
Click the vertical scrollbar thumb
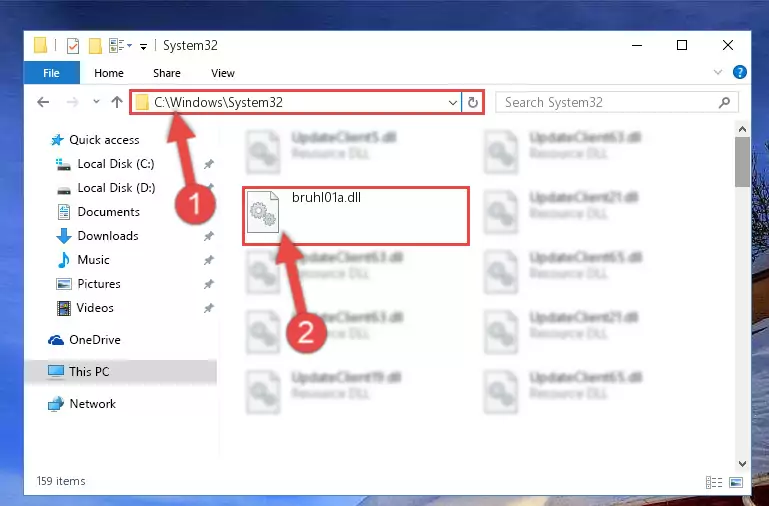[x=742, y=162]
